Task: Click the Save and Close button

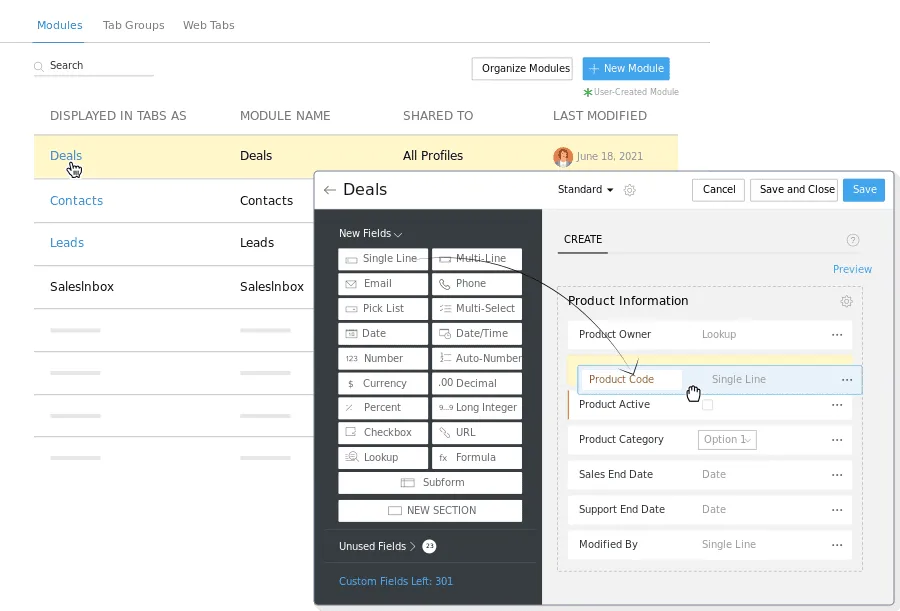Action: (796, 190)
